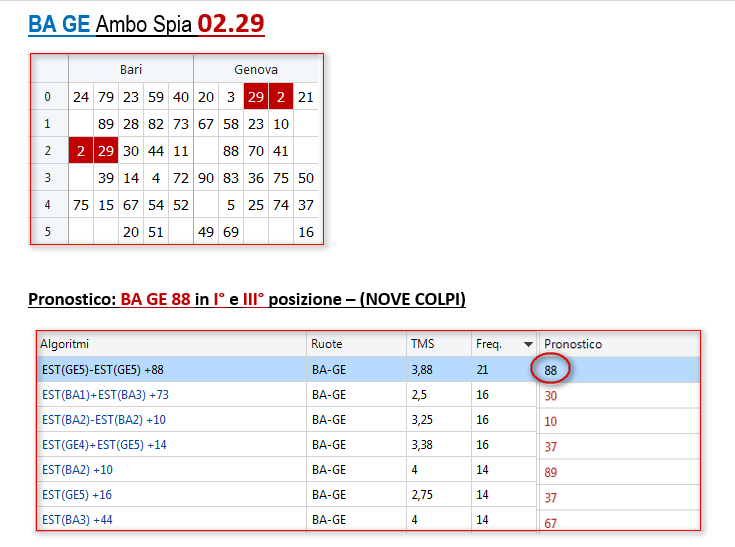Click cell 74 in the Genova row 4
The width and height of the screenshot is (735, 547).
[281, 205]
